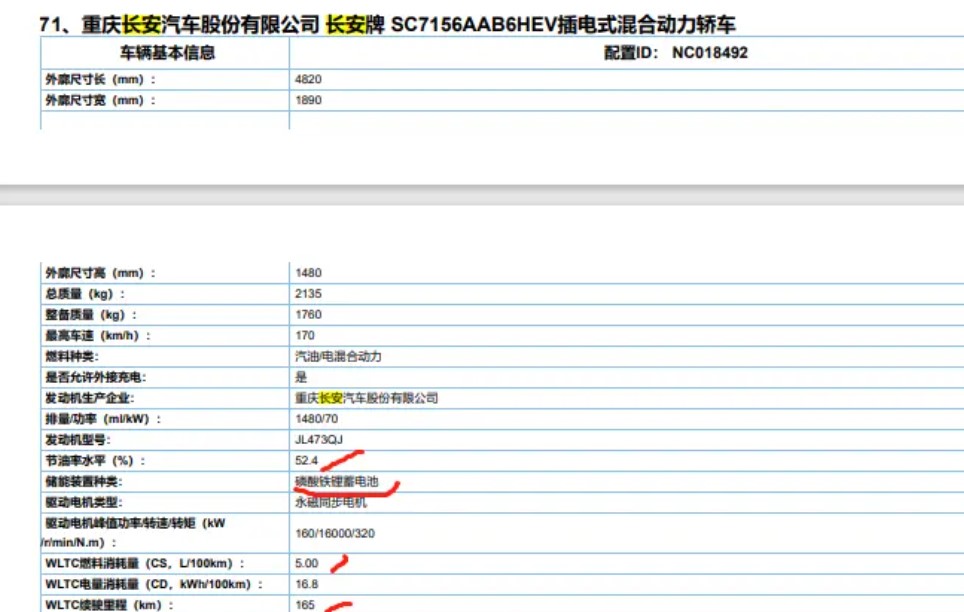This screenshot has height=612, width=964.
Task: Click the fuel consumption value '5.00'
Action: click(306, 563)
